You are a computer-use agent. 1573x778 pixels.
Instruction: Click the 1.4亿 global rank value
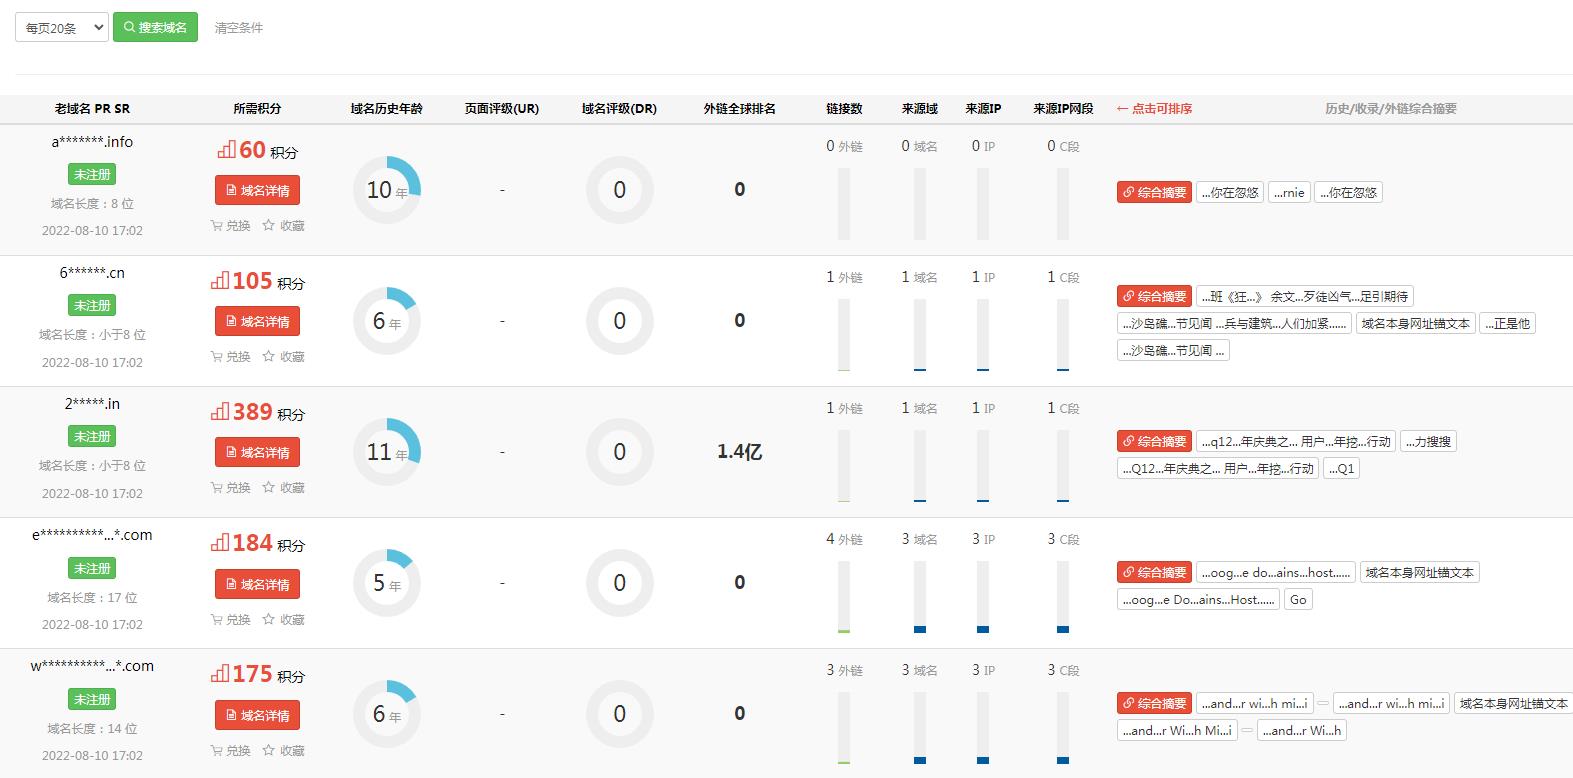(x=739, y=452)
